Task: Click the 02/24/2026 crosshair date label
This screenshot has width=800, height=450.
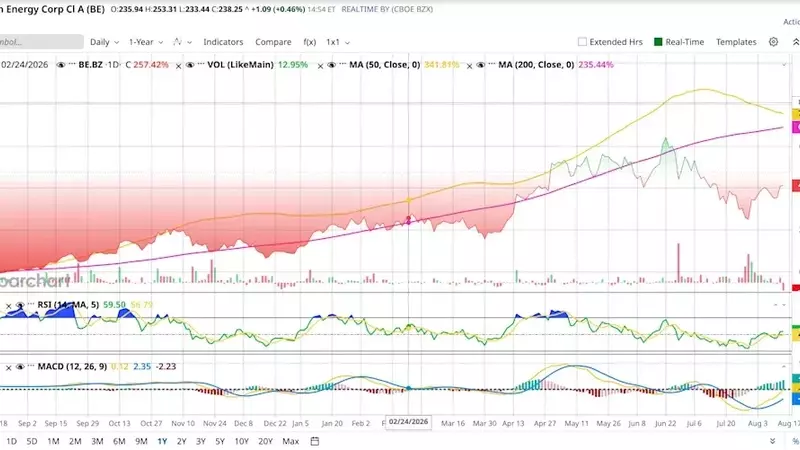Action: tap(408, 422)
